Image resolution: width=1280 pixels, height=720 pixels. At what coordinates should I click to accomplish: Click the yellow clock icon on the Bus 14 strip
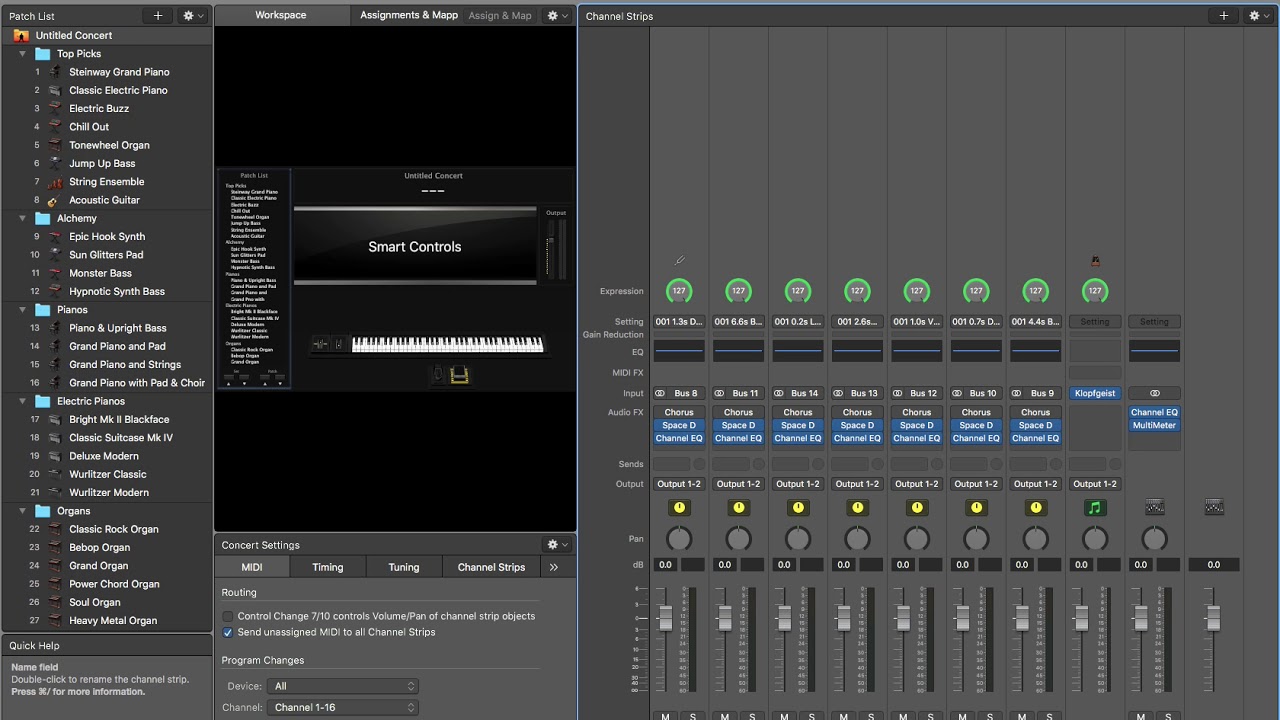click(x=798, y=508)
